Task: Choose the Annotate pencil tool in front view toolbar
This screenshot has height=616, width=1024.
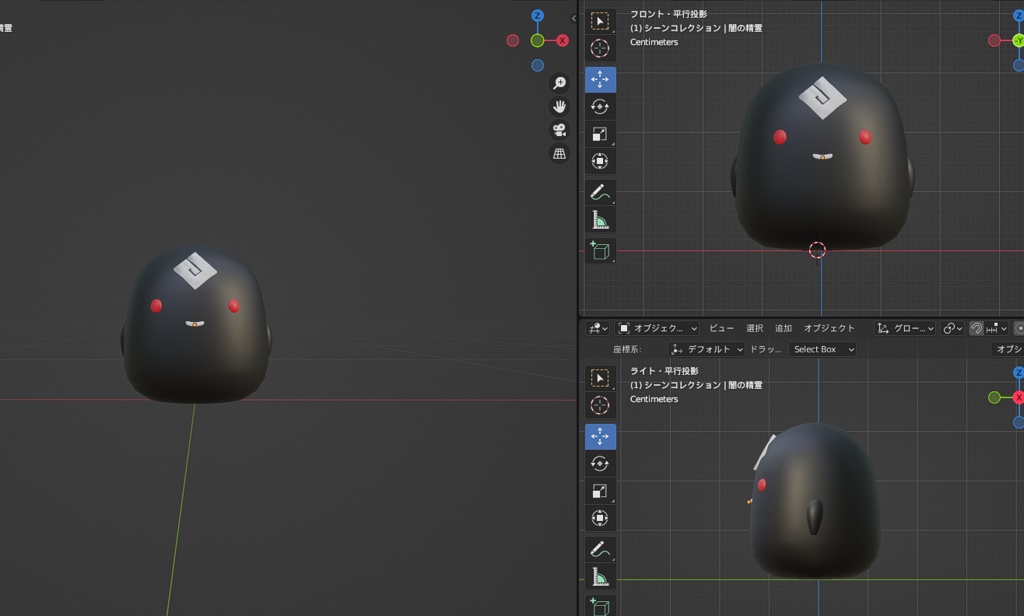Action: coord(600,192)
